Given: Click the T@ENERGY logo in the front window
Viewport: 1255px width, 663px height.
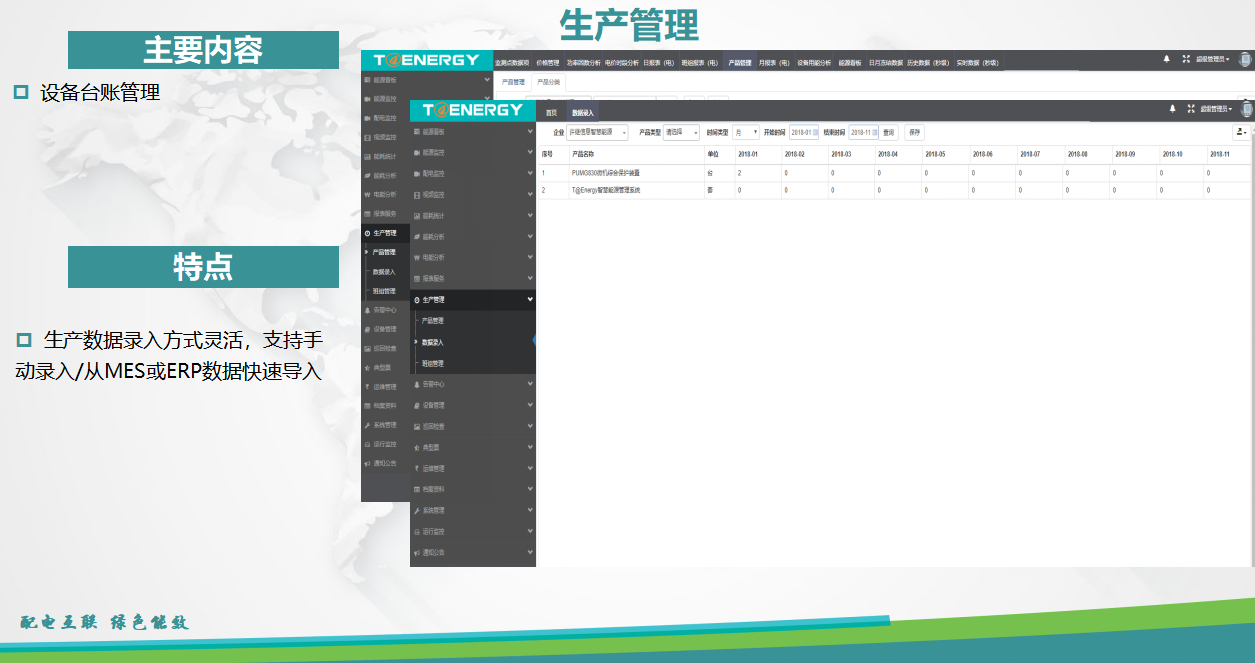Looking at the screenshot, I should tap(473, 110).
